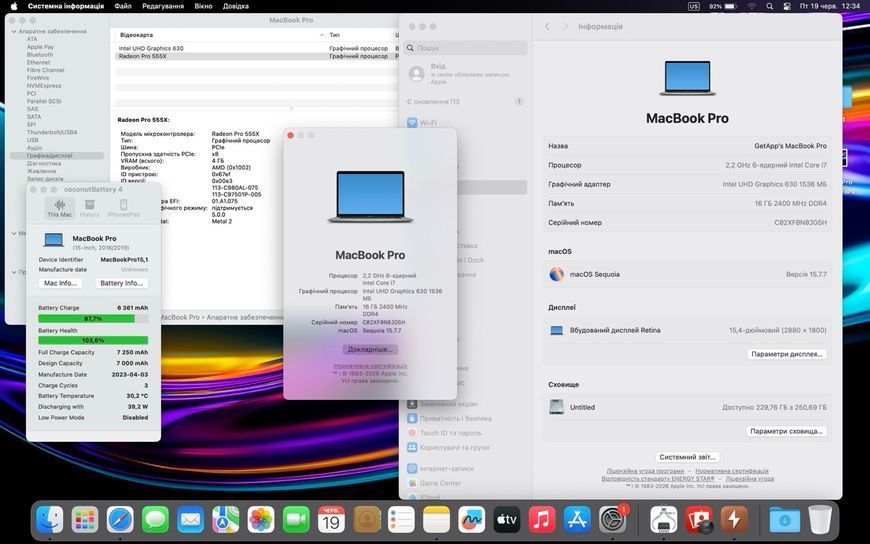Open the Trash in the Dock
The height and width of the screenshot is (544, 870).
[820, 520]
